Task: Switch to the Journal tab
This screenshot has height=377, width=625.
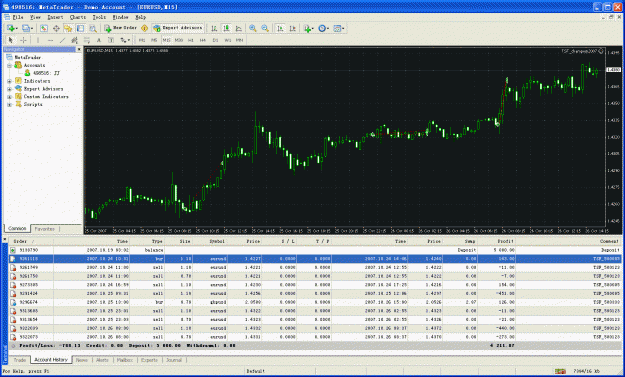Action: pyautogui.click(x=174, y=360)
